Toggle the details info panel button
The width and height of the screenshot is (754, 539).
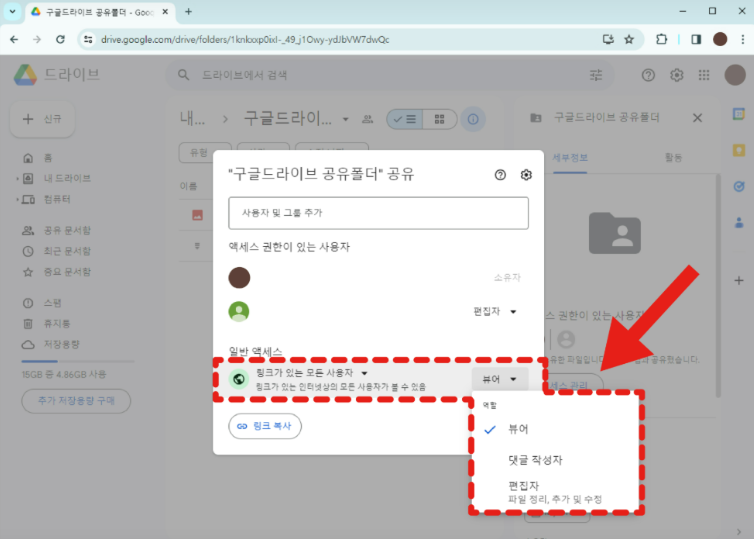point(473,119)
